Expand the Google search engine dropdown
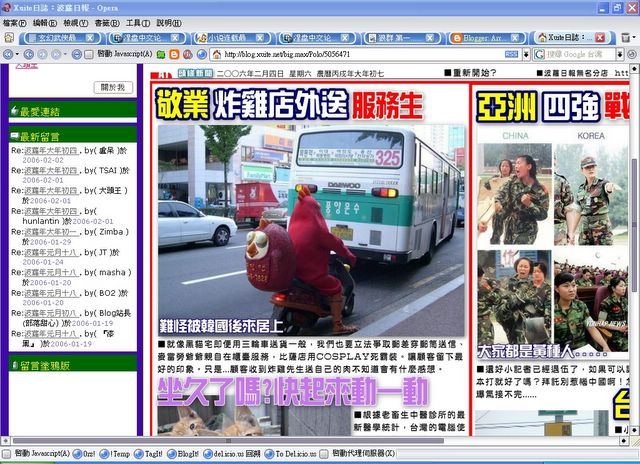This screenshot has width=640, height=464. click(620, 54)
